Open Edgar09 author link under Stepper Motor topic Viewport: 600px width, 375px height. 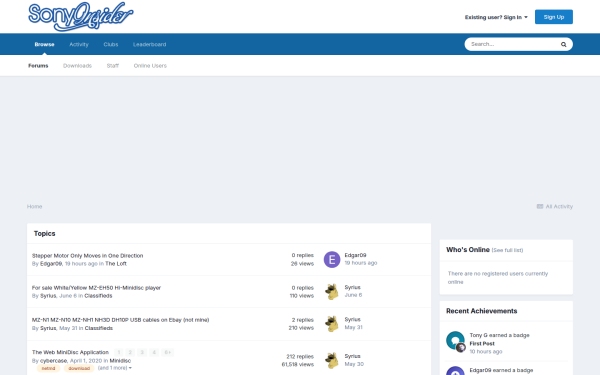(51, 264)
